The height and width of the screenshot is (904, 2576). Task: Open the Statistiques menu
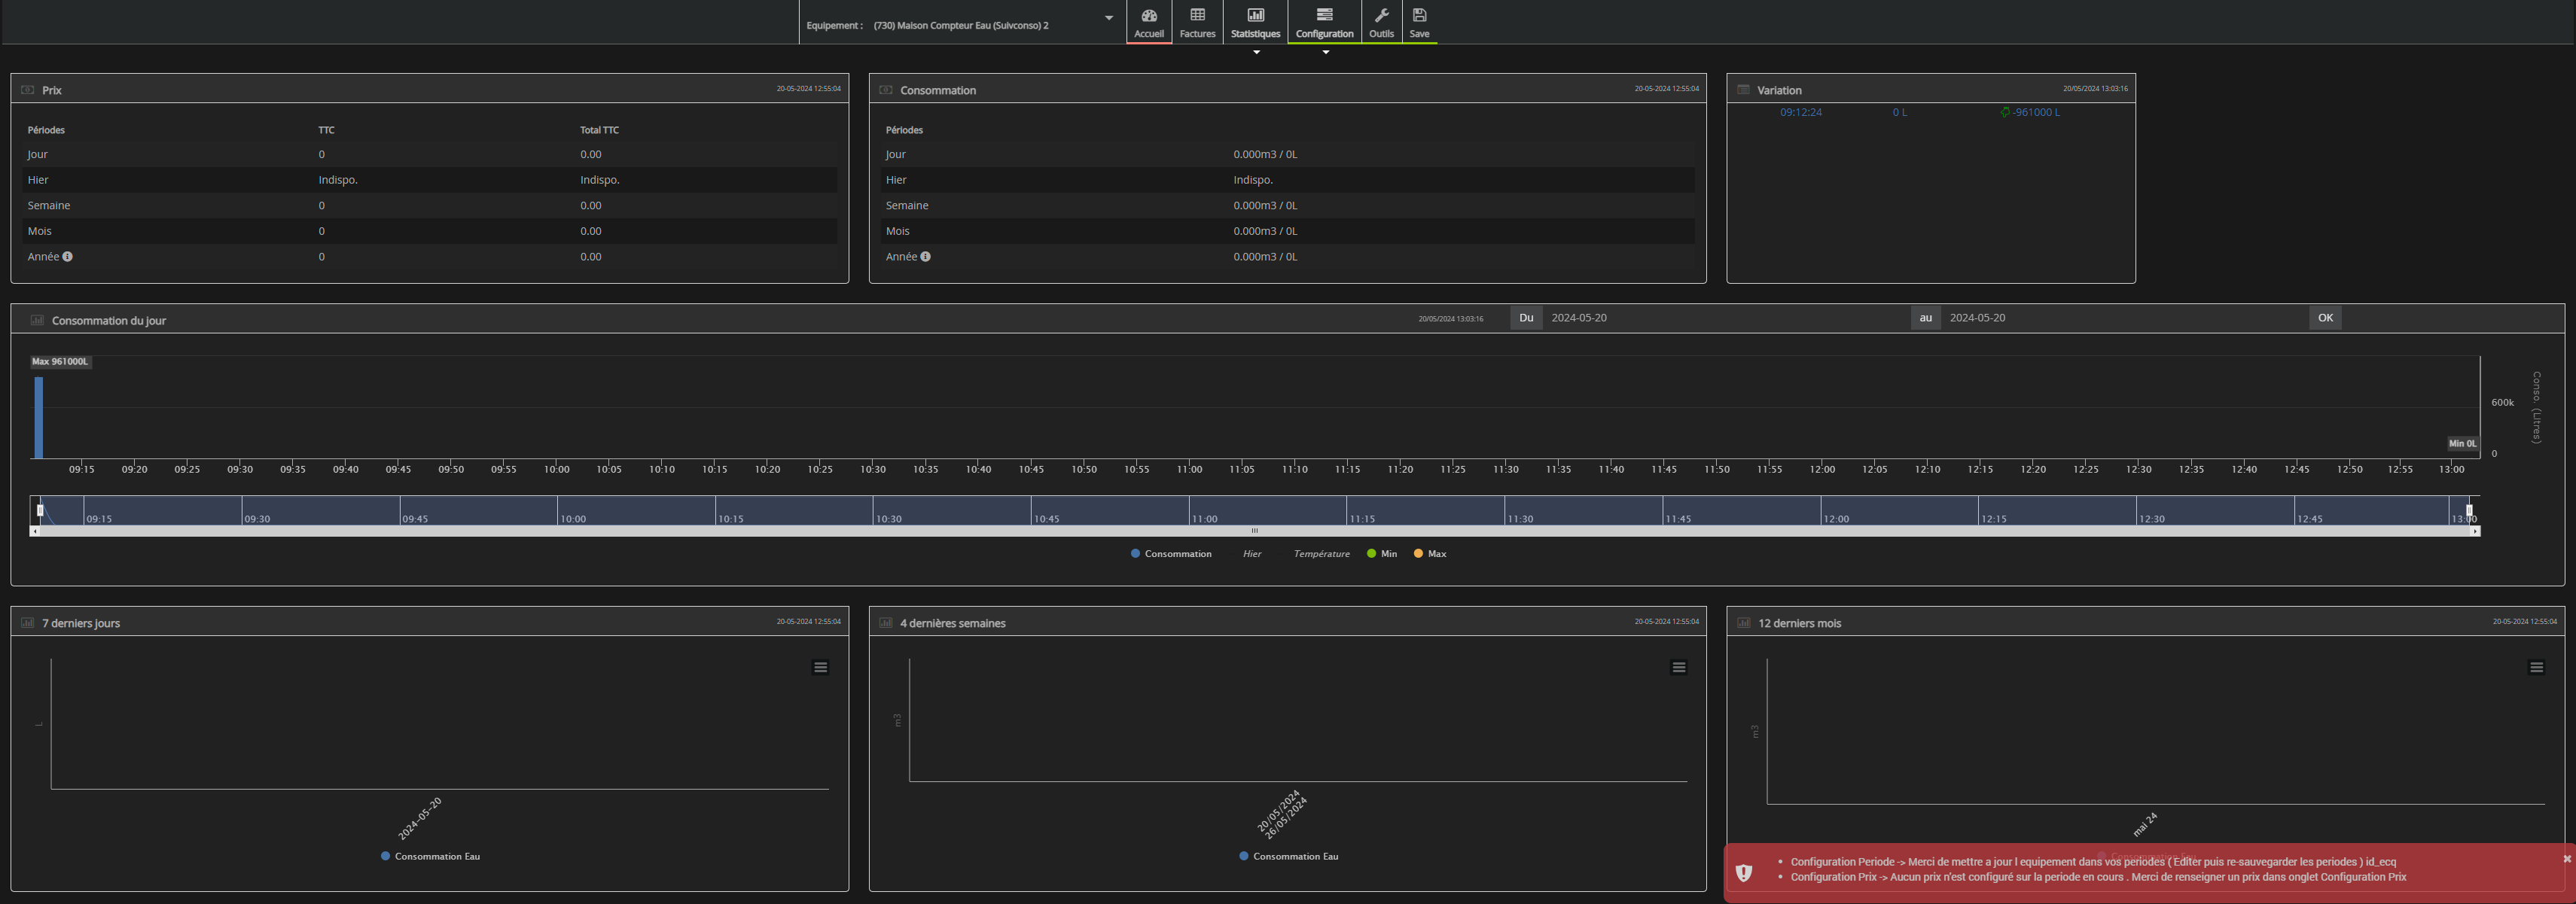[x=1255, y=22]
